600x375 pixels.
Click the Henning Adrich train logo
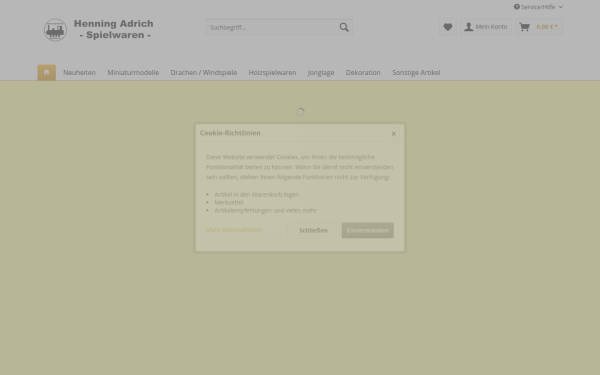[55, 30]
